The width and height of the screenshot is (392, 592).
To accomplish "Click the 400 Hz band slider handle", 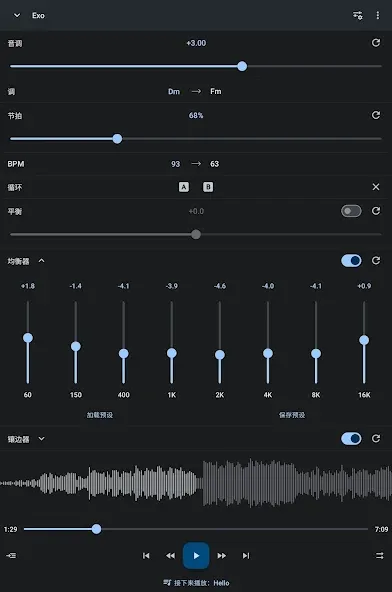I will pos(123,353).
